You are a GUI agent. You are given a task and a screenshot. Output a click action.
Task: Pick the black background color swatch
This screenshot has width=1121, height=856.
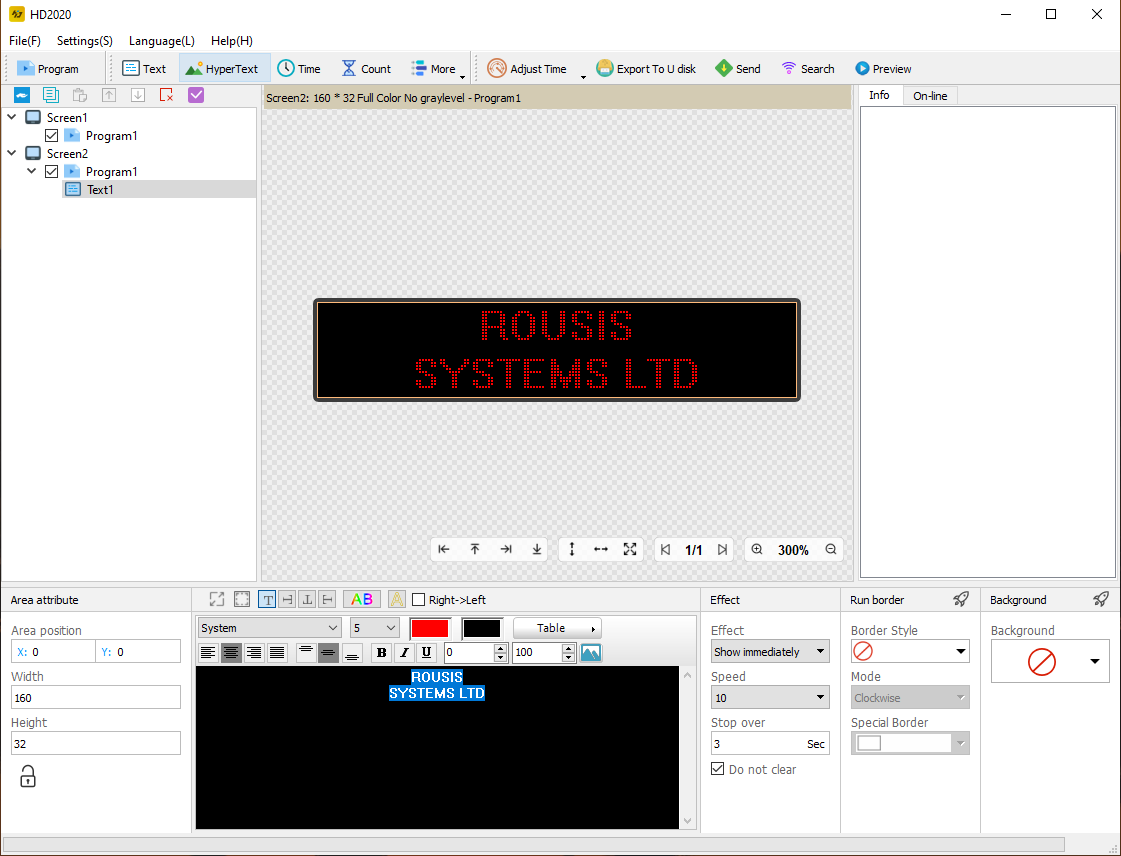coord(483,629)
